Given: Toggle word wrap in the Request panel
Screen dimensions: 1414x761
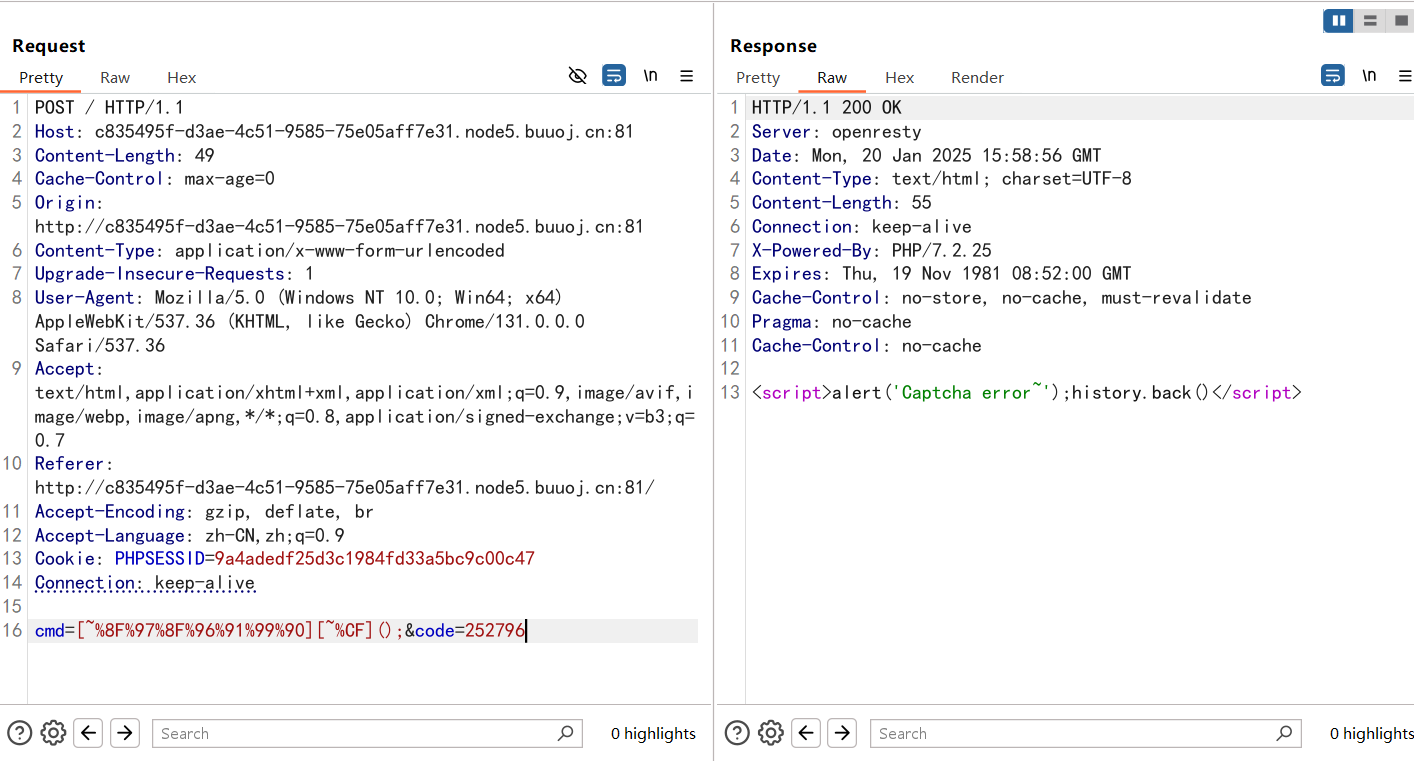Looking at the screenshot, I should (614, 76).
